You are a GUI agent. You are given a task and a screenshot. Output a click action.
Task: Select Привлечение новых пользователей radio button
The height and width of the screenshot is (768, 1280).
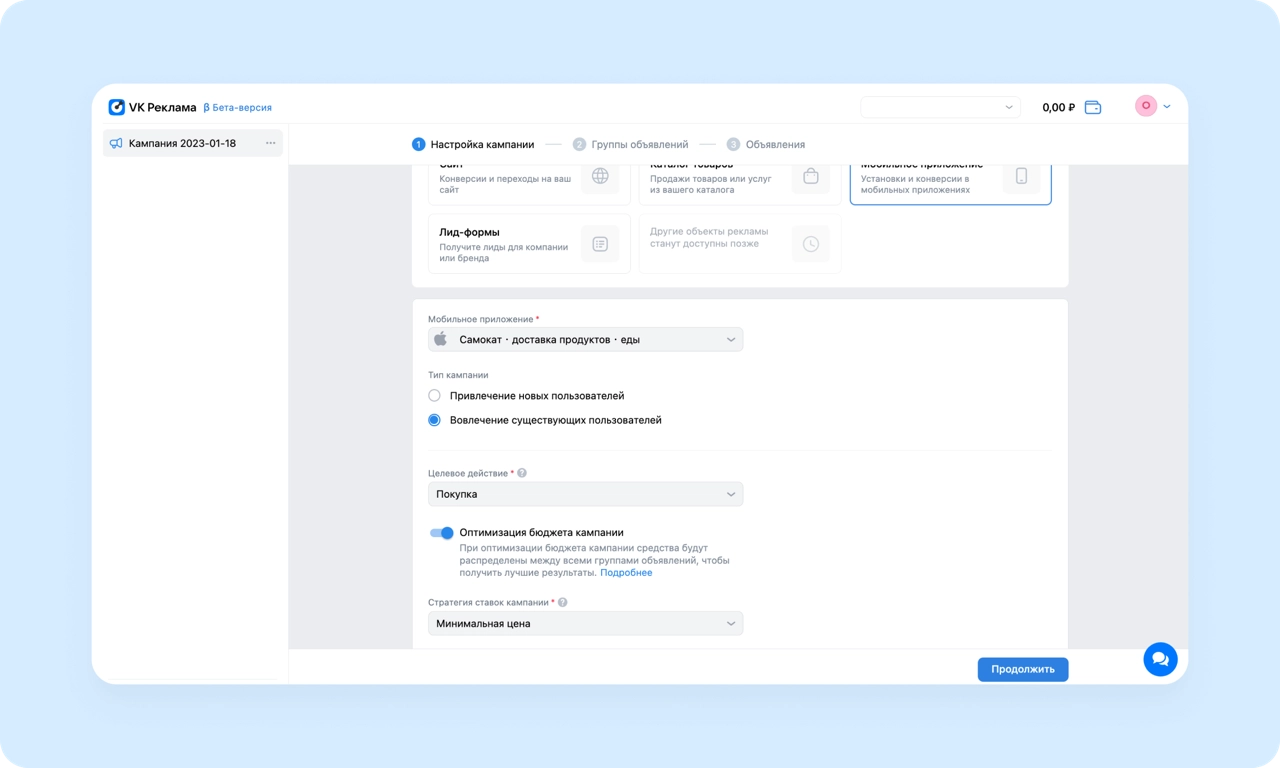tap(434, 396)
